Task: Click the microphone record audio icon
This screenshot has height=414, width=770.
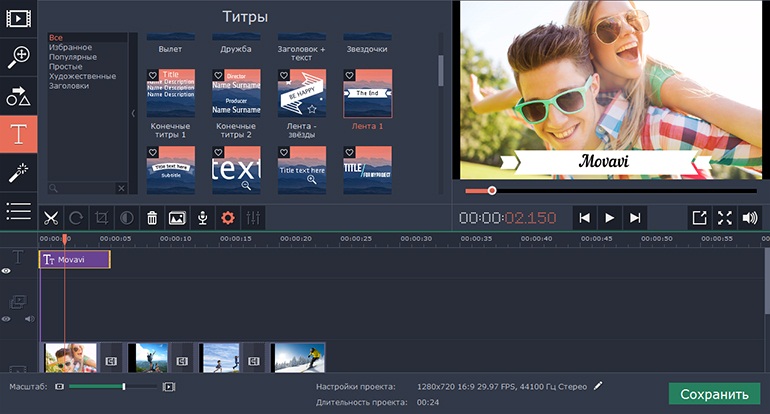Action: click(202, 218)
